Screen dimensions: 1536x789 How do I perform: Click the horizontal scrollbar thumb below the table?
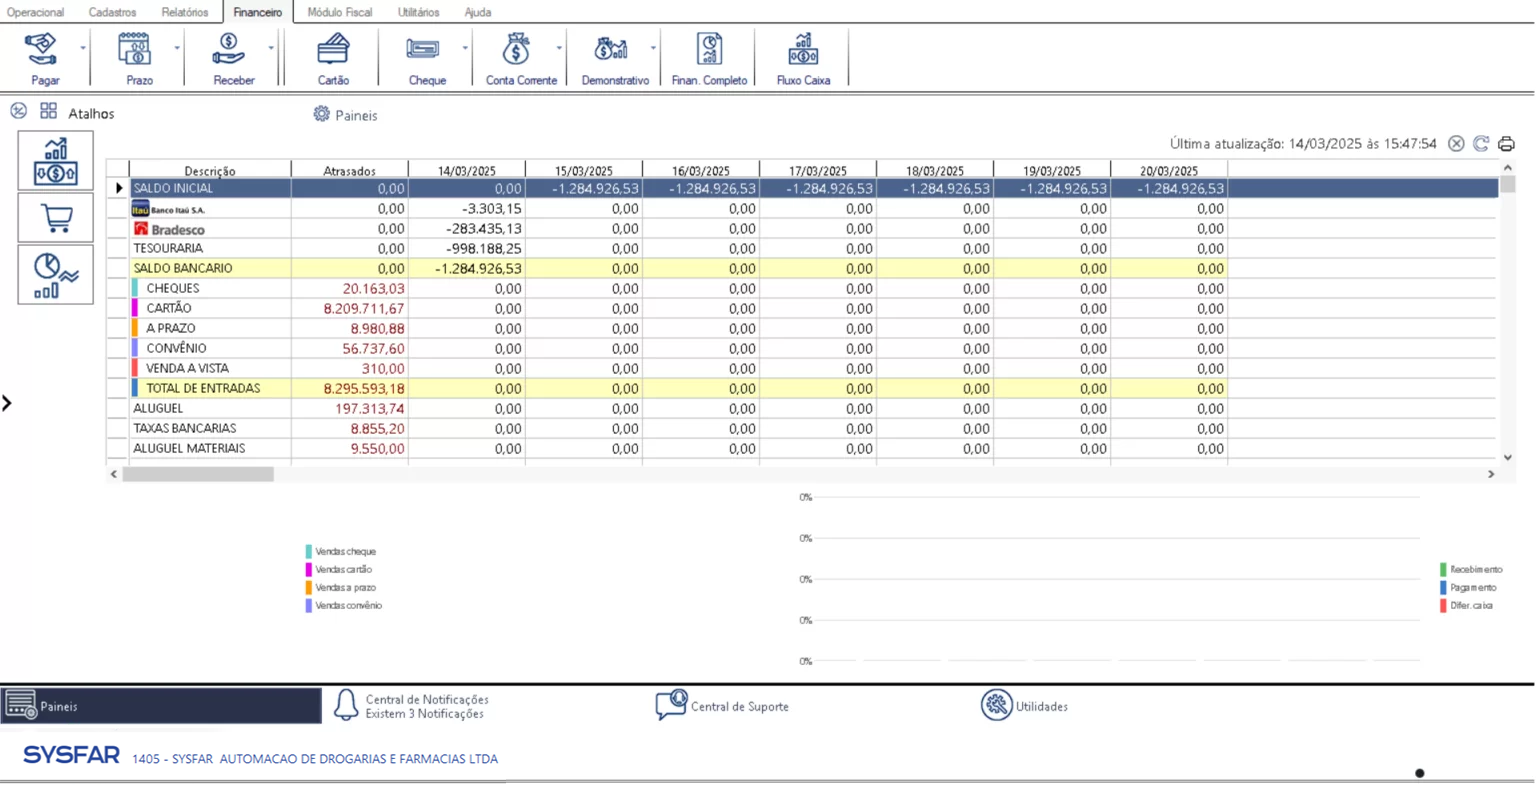(198, 474)
